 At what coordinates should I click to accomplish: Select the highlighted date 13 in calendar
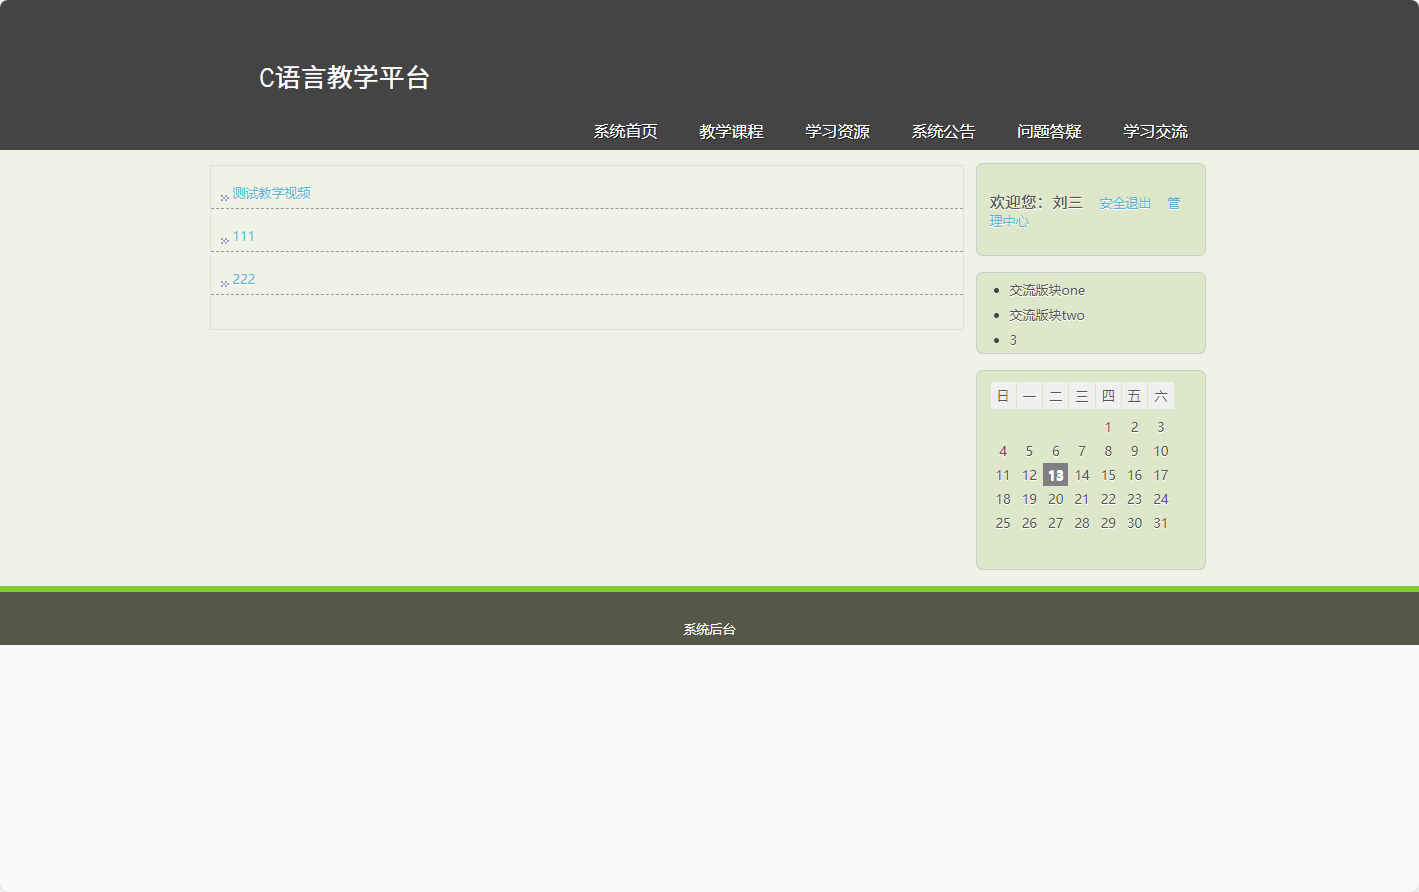pyautogui.click(x=1055, y=474)
